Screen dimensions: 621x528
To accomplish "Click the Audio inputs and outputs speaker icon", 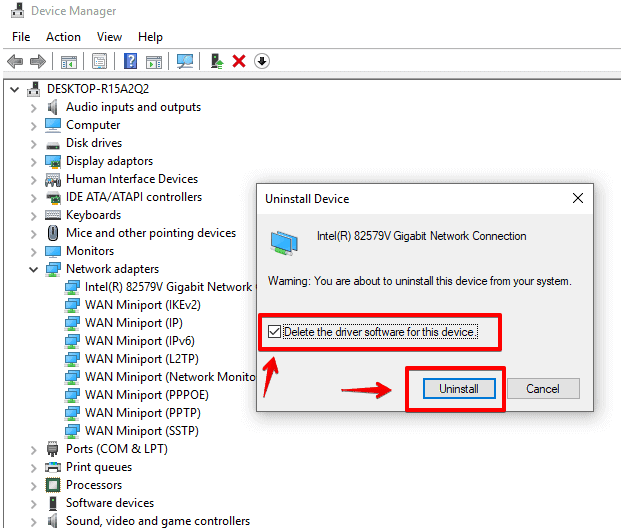I will 53,107.
